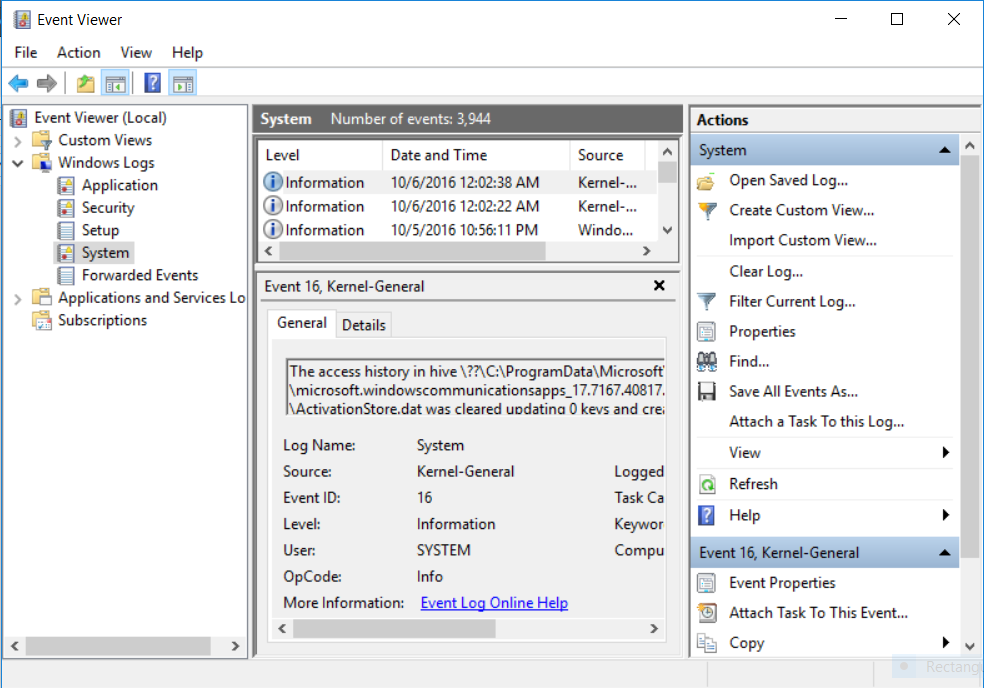
Task: Open the Forwarded Events log
Action: (x=140, y=275)
